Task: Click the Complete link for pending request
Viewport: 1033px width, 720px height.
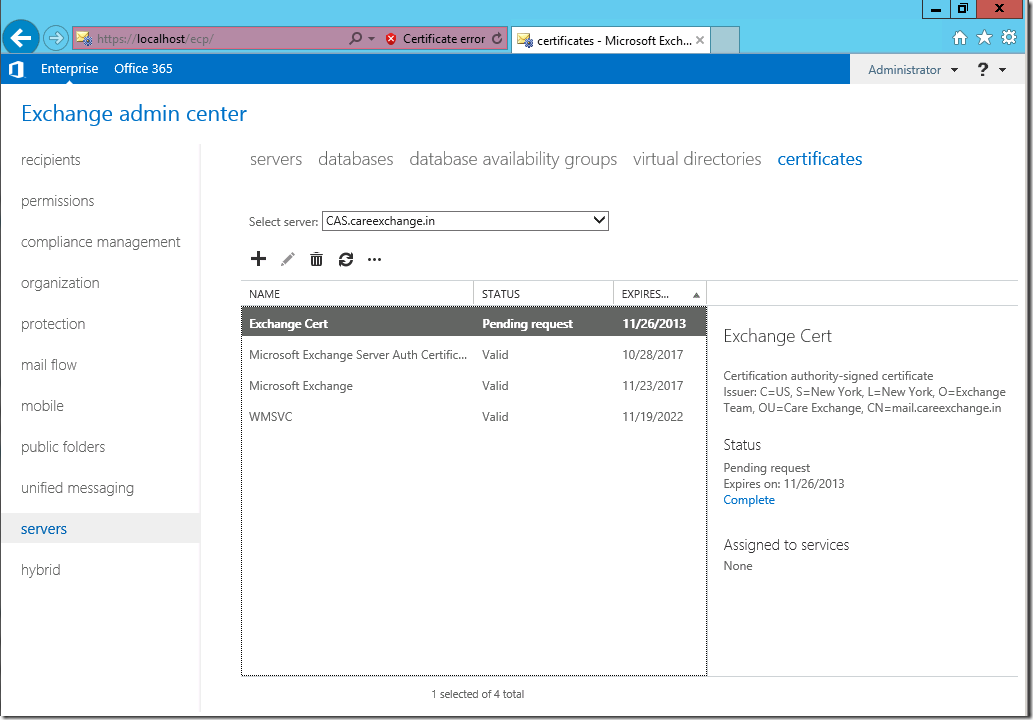Action: click(x=748, y=500)
